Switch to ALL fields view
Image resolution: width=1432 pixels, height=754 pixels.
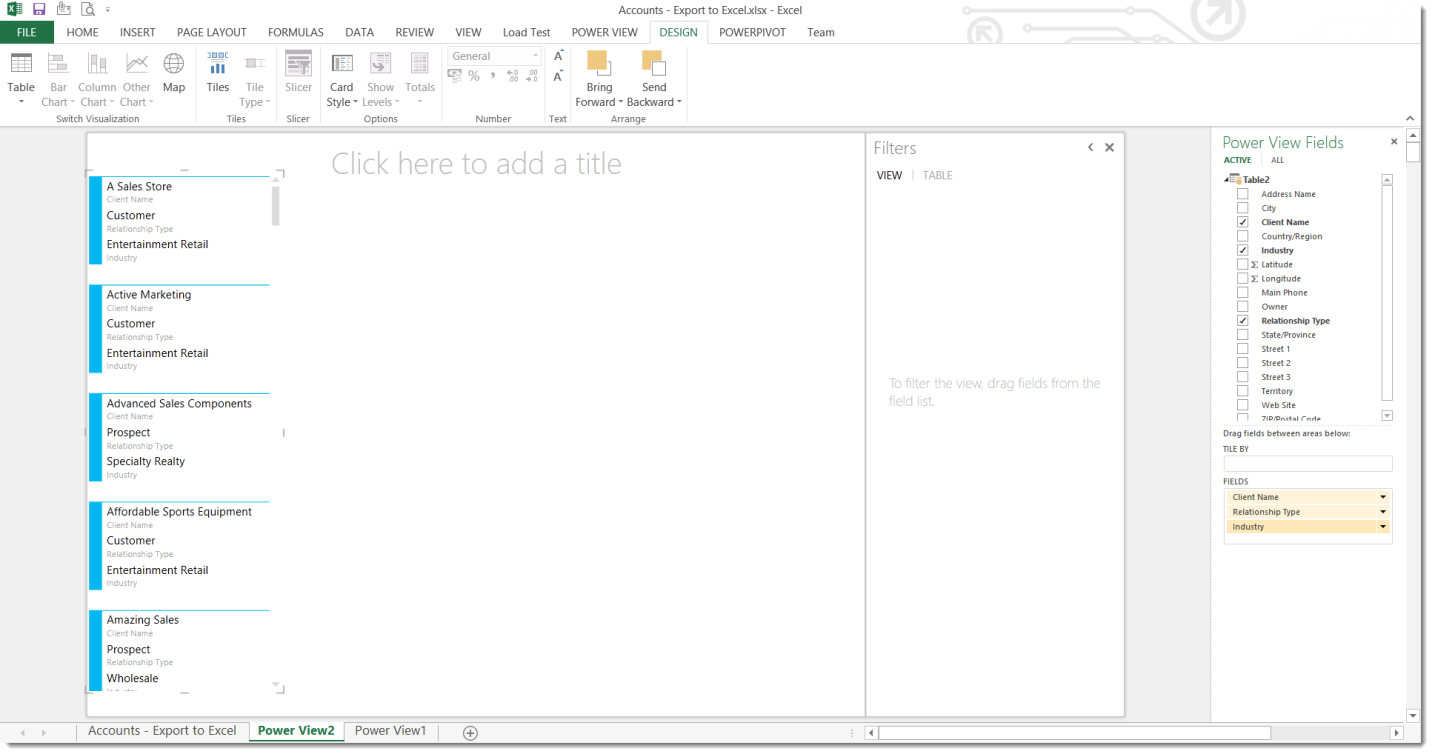click(1277, 160)
